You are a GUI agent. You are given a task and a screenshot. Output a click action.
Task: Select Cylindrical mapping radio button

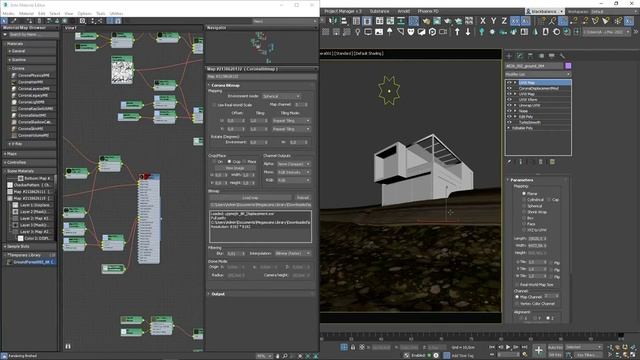(x=524, y=200)
